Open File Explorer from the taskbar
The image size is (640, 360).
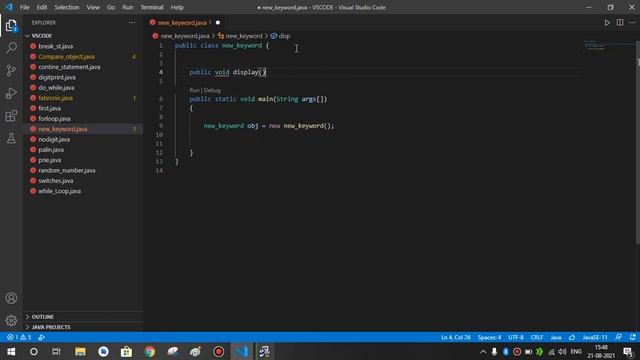pos(80,351)
